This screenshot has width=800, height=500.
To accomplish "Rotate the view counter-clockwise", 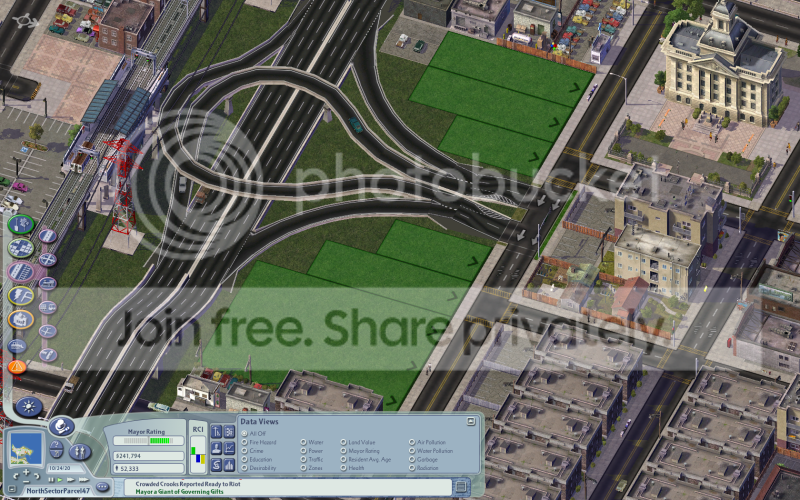I will coord(16,477).
